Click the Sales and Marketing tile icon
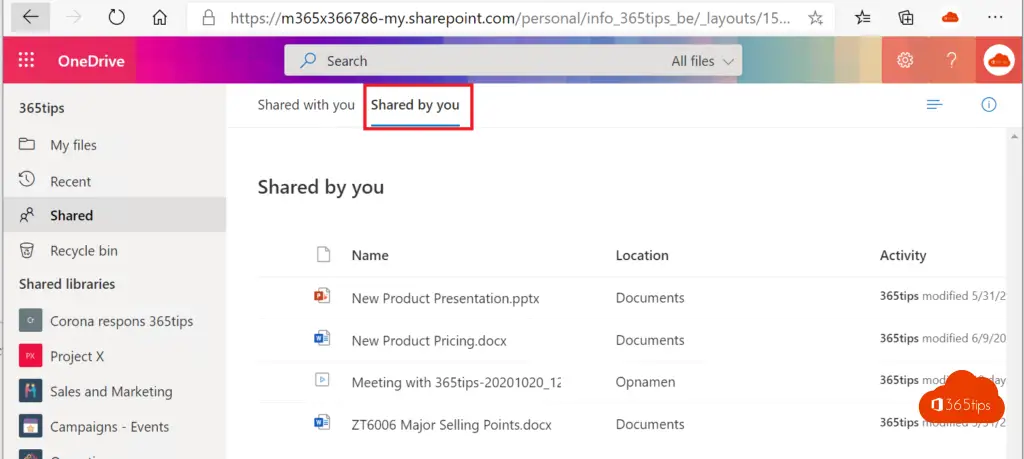 (31, 391)
